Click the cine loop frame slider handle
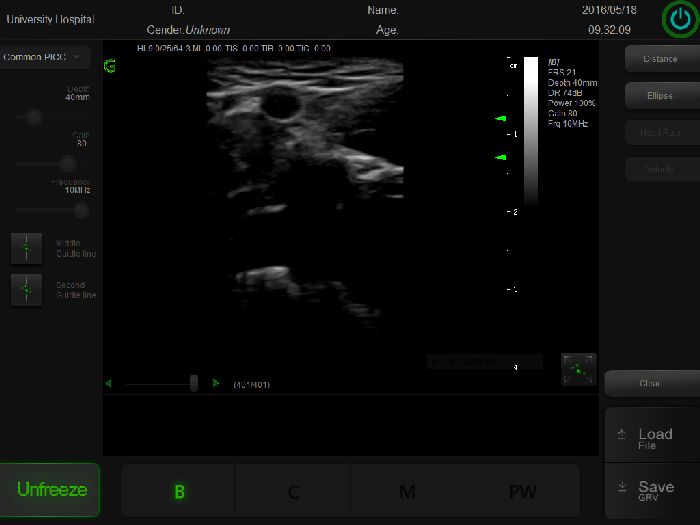Viewport: 700px width, 525px height. 193,383
